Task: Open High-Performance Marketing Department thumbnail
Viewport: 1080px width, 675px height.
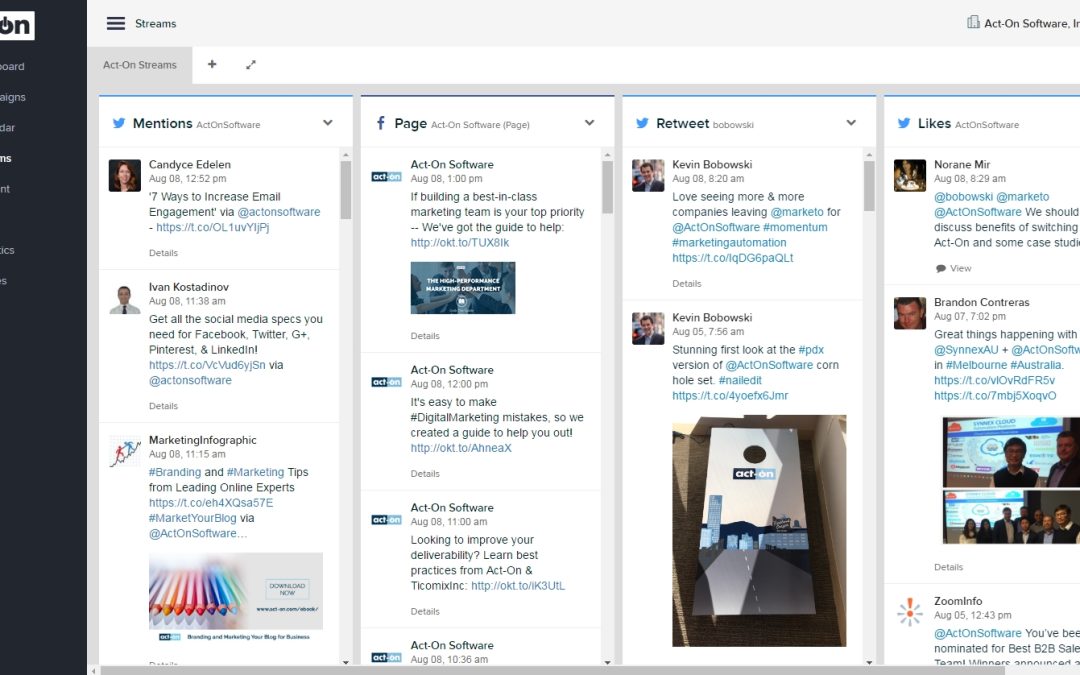Action: coord(463,288)
